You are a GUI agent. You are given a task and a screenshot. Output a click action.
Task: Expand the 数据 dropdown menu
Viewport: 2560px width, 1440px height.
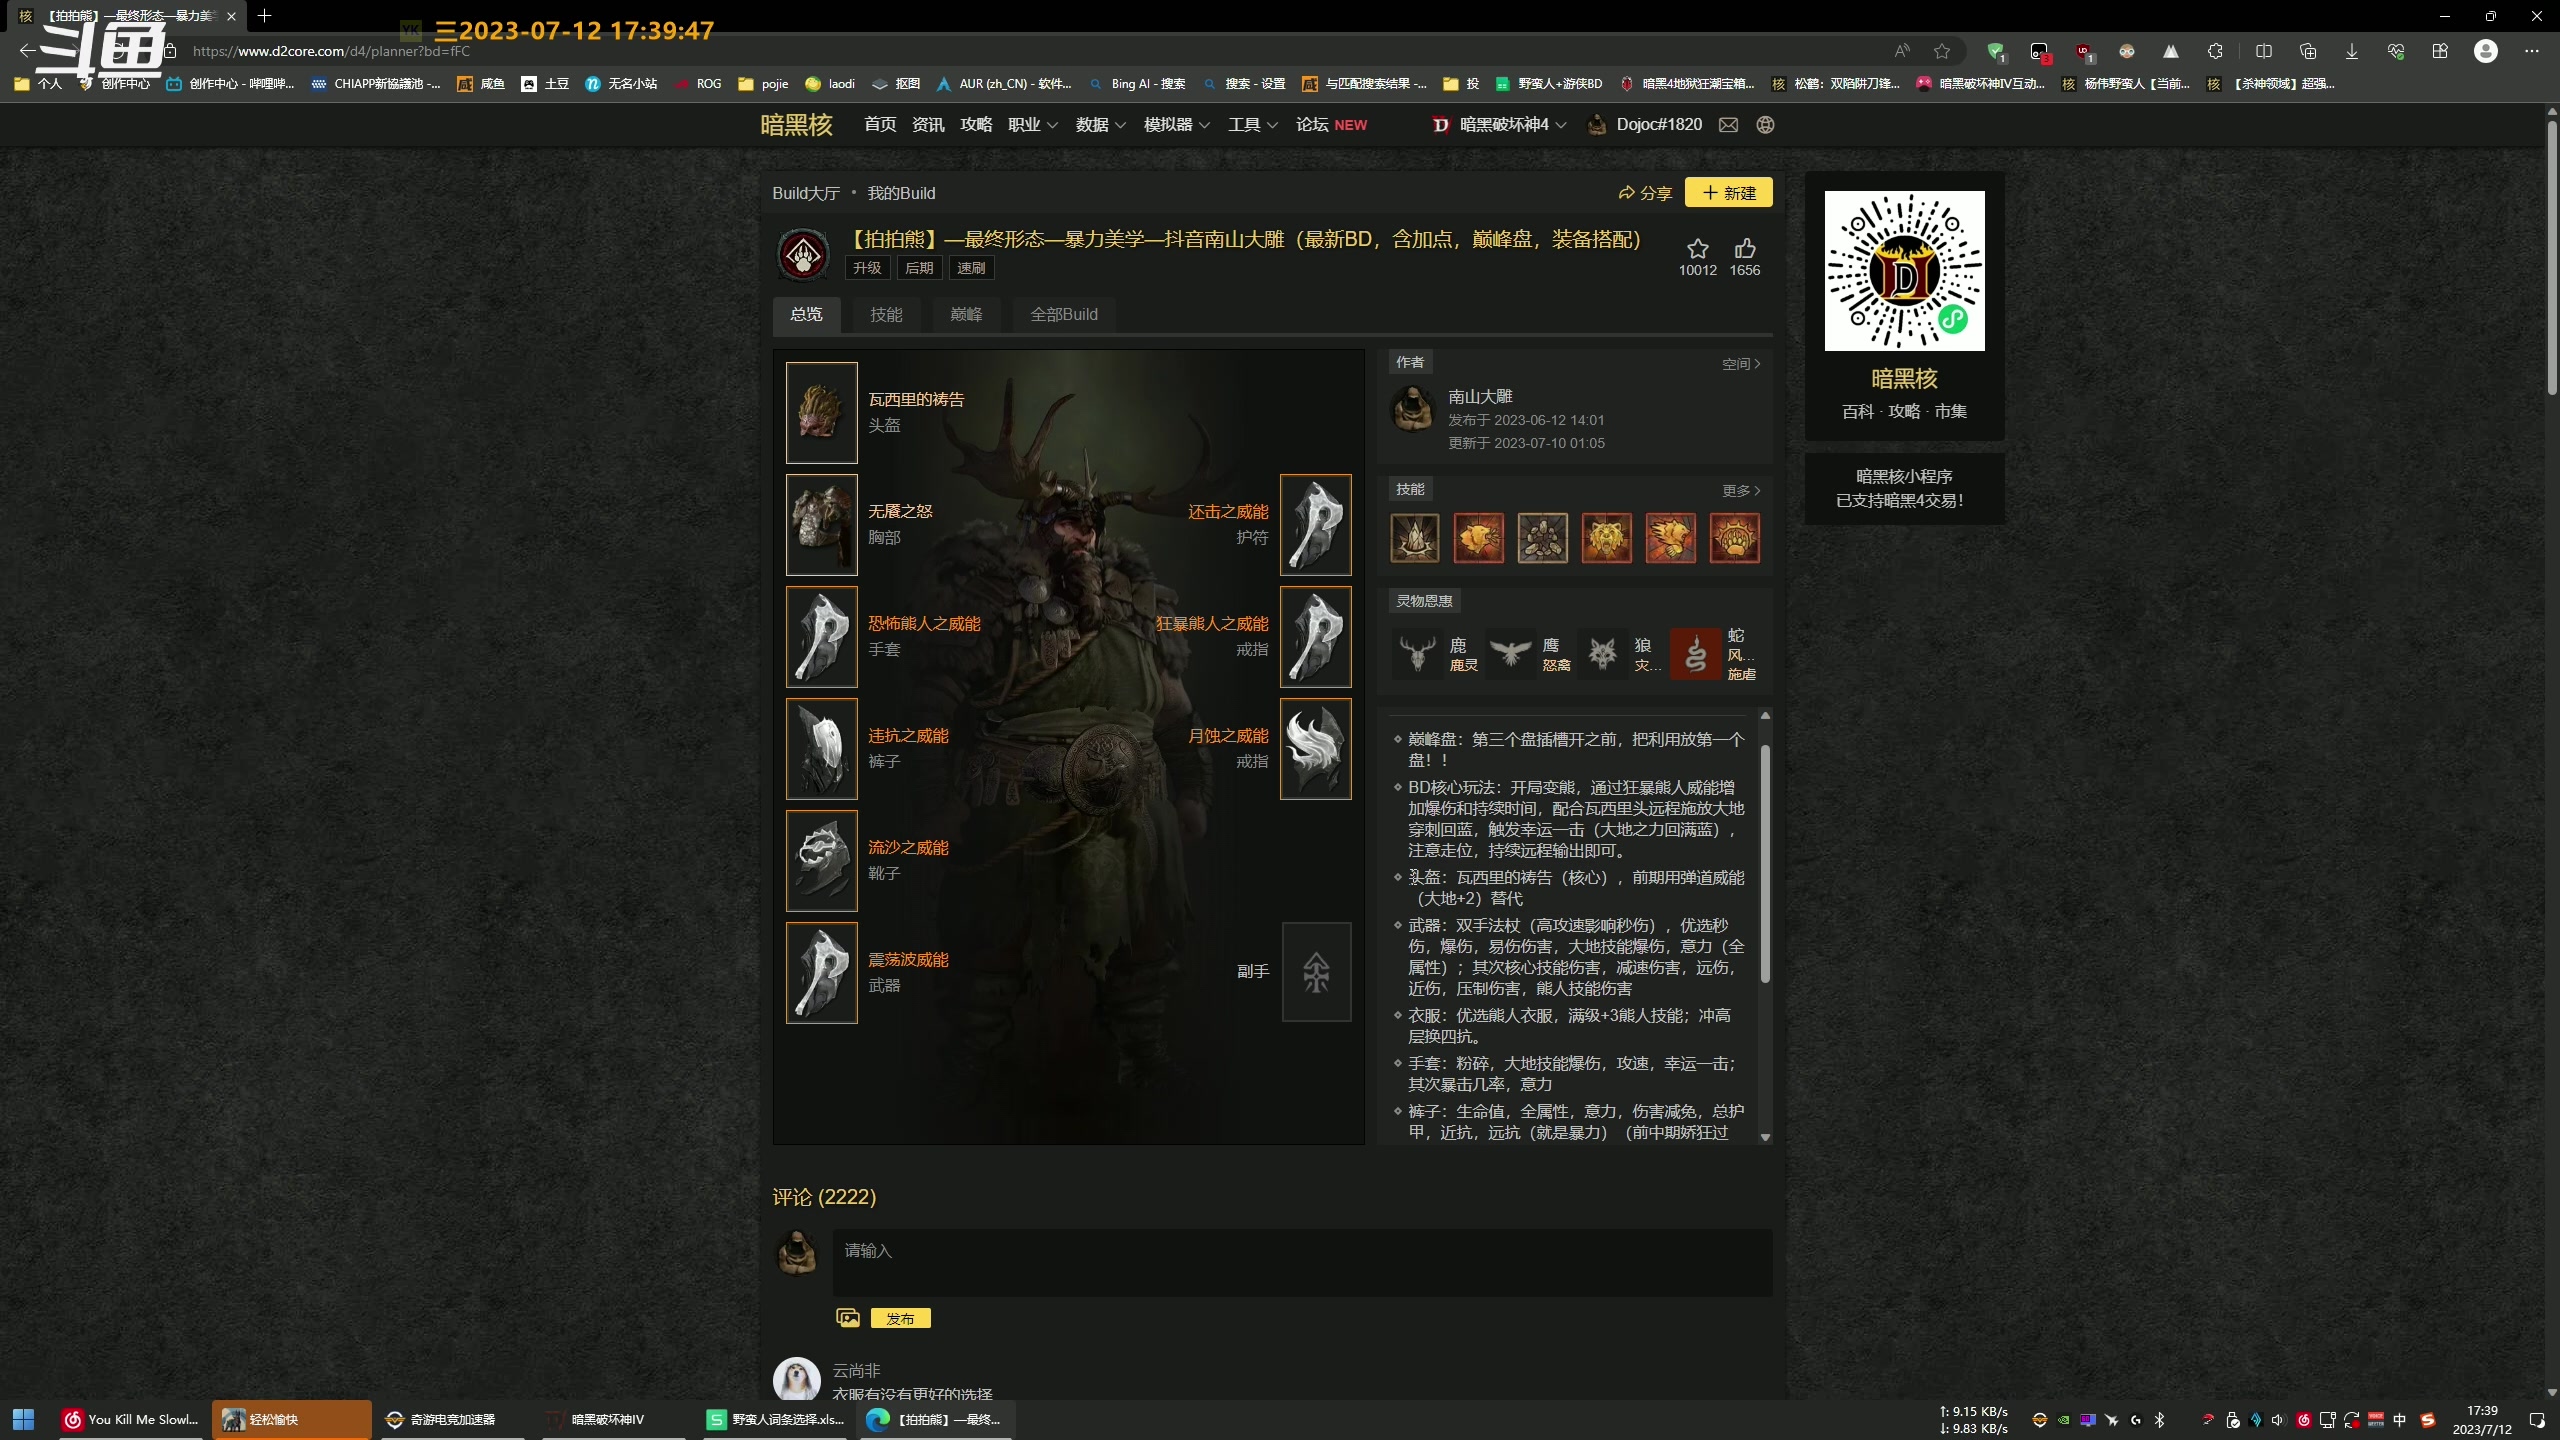[1101, 125]
